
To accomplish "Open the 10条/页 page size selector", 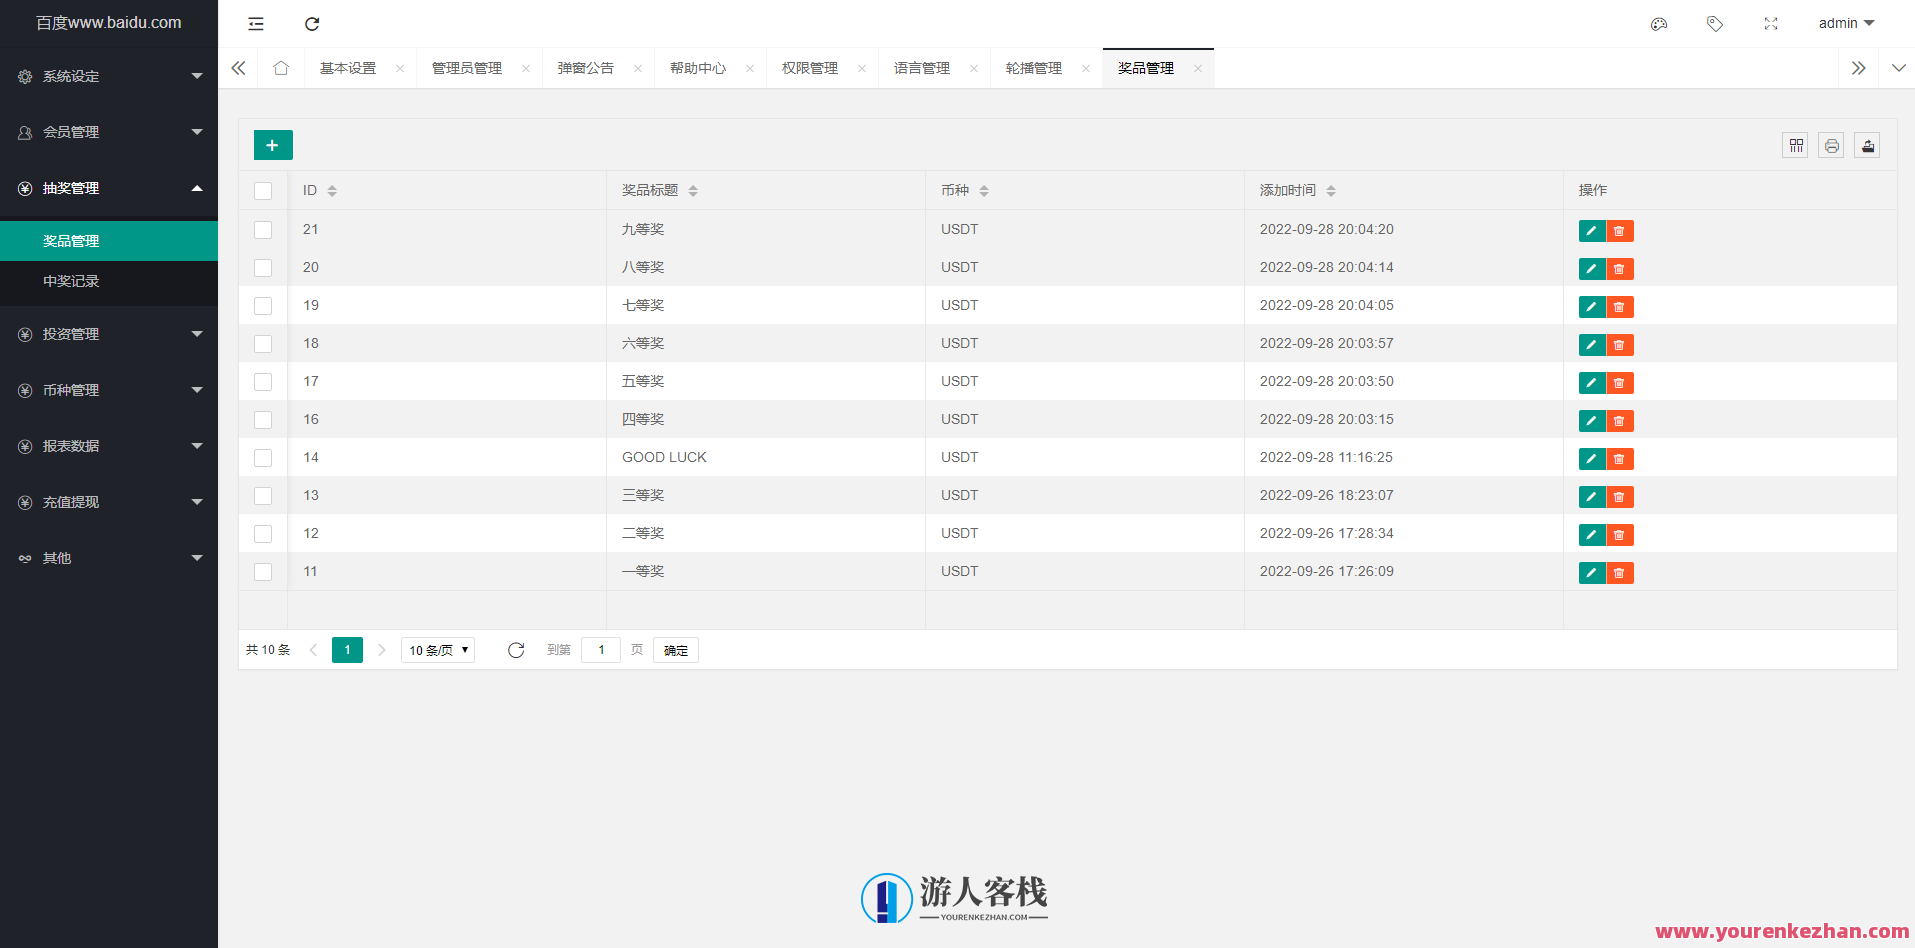I will coord(437,650).
